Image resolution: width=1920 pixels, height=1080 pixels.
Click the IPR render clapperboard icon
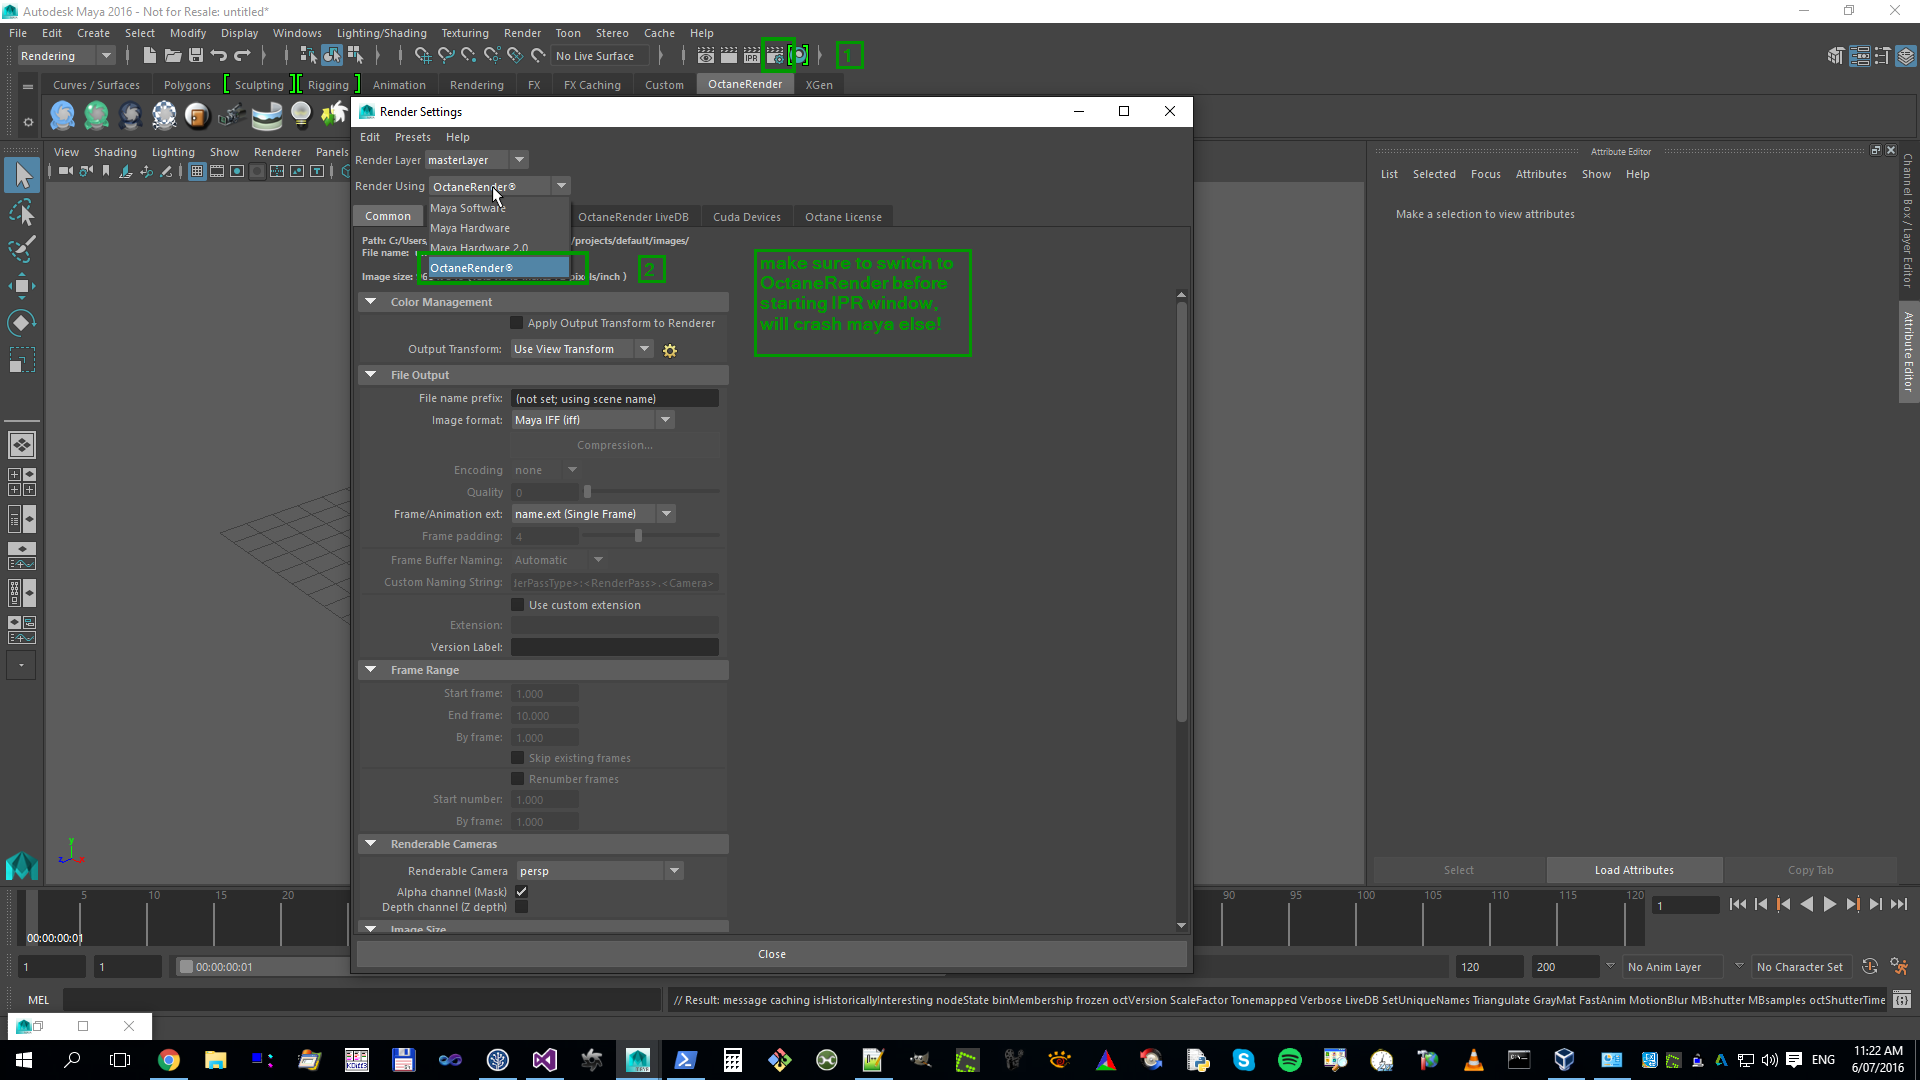tap(752, 56)
